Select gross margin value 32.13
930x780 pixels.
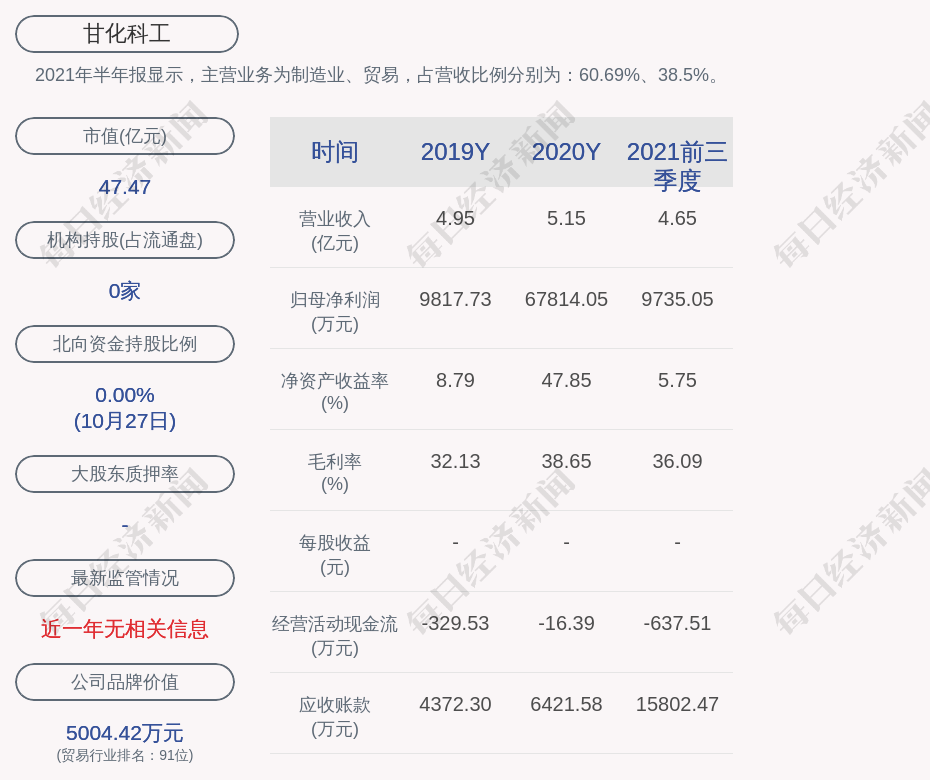pos(455,461)
